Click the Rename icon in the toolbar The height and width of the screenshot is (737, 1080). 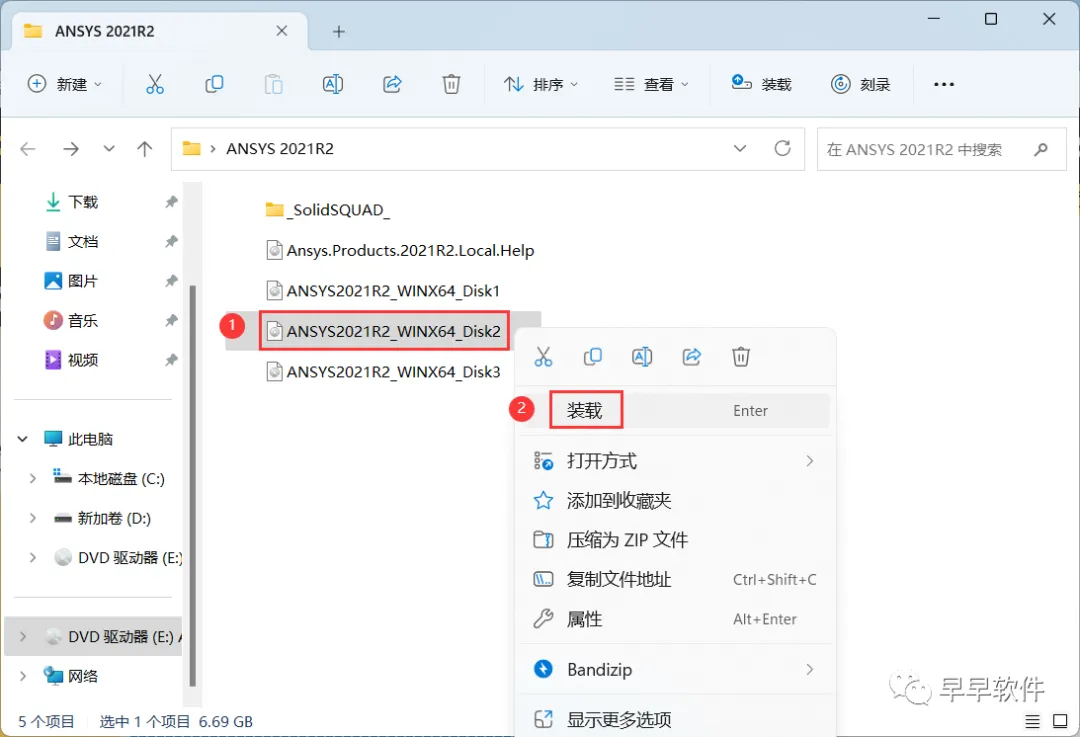click(x=333, y=84)
